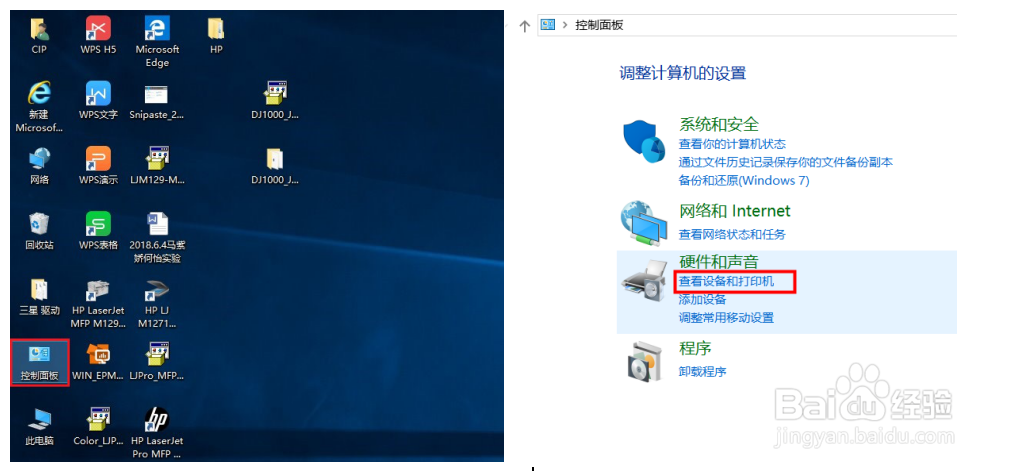Image resolution: width=1009 pixels, height=471 pixels.
Task: Select the WPS表格 shortcut icon
Action: [98, 232]
